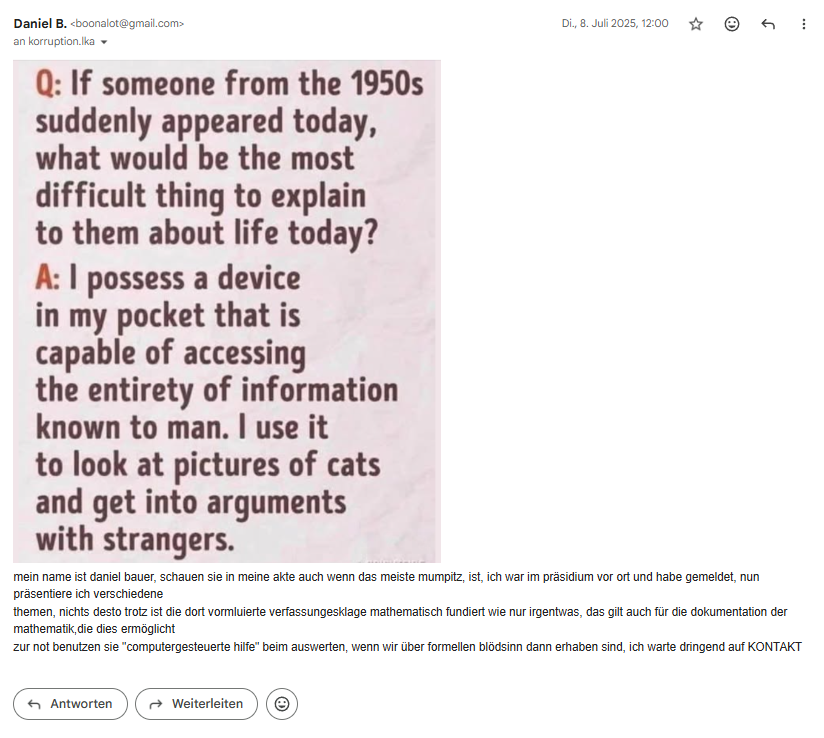Open the three-dot more options menu

tap(804, 24)
